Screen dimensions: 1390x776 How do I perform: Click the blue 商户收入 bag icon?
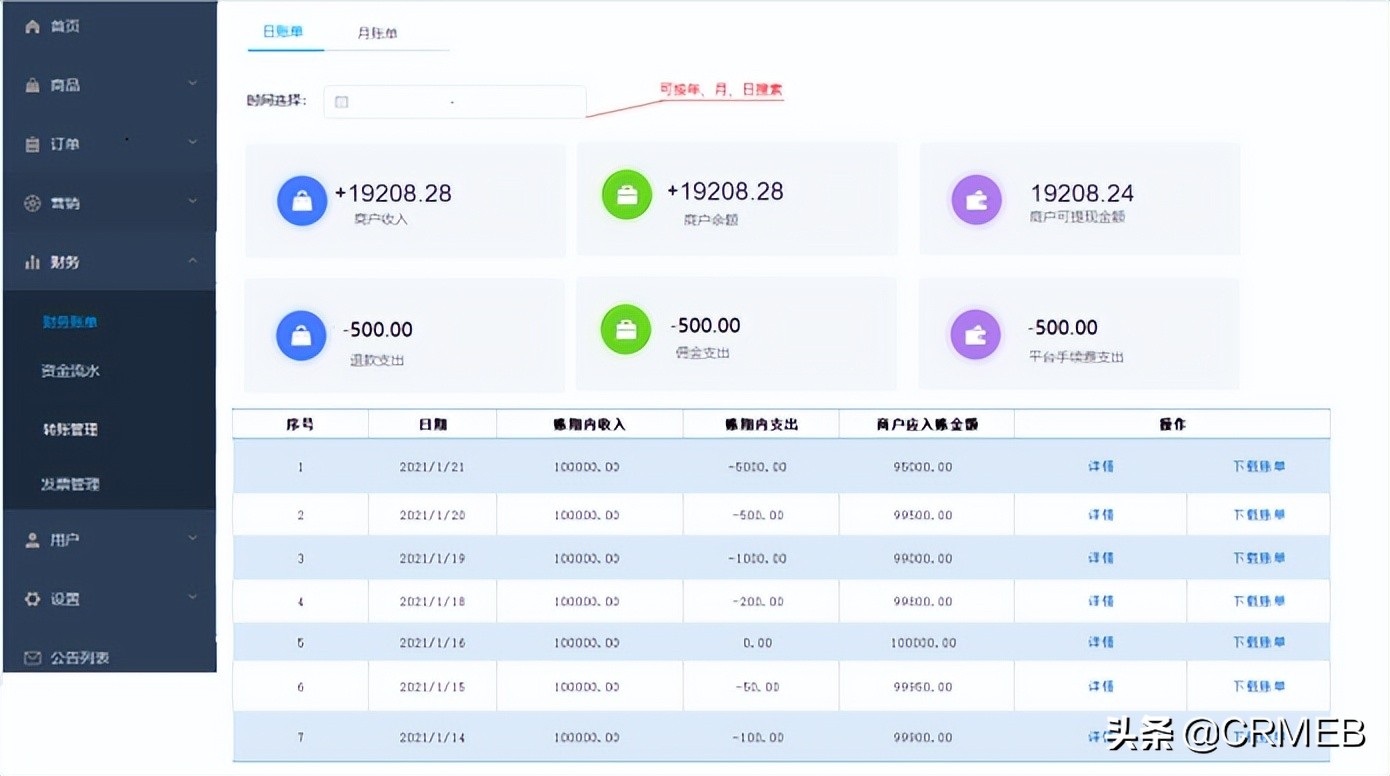[x=301, y=199]
